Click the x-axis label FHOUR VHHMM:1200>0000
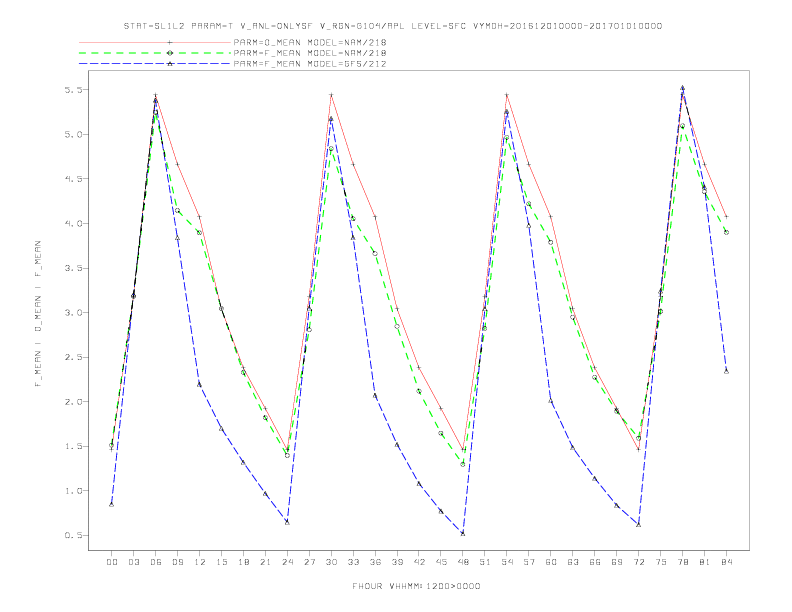Image resolution: width=792 pixels, height=612 pixels. click(416, 586)
